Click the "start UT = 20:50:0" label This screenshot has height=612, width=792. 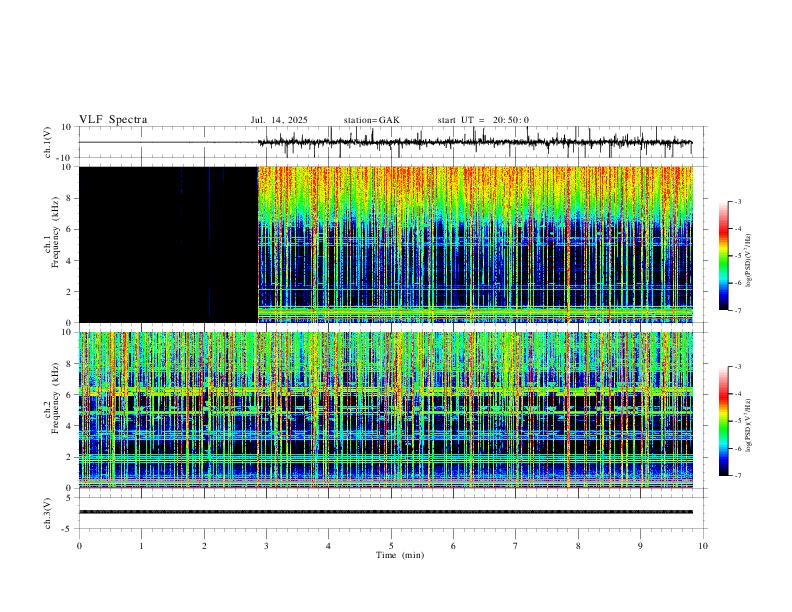(x=483, y=120)
